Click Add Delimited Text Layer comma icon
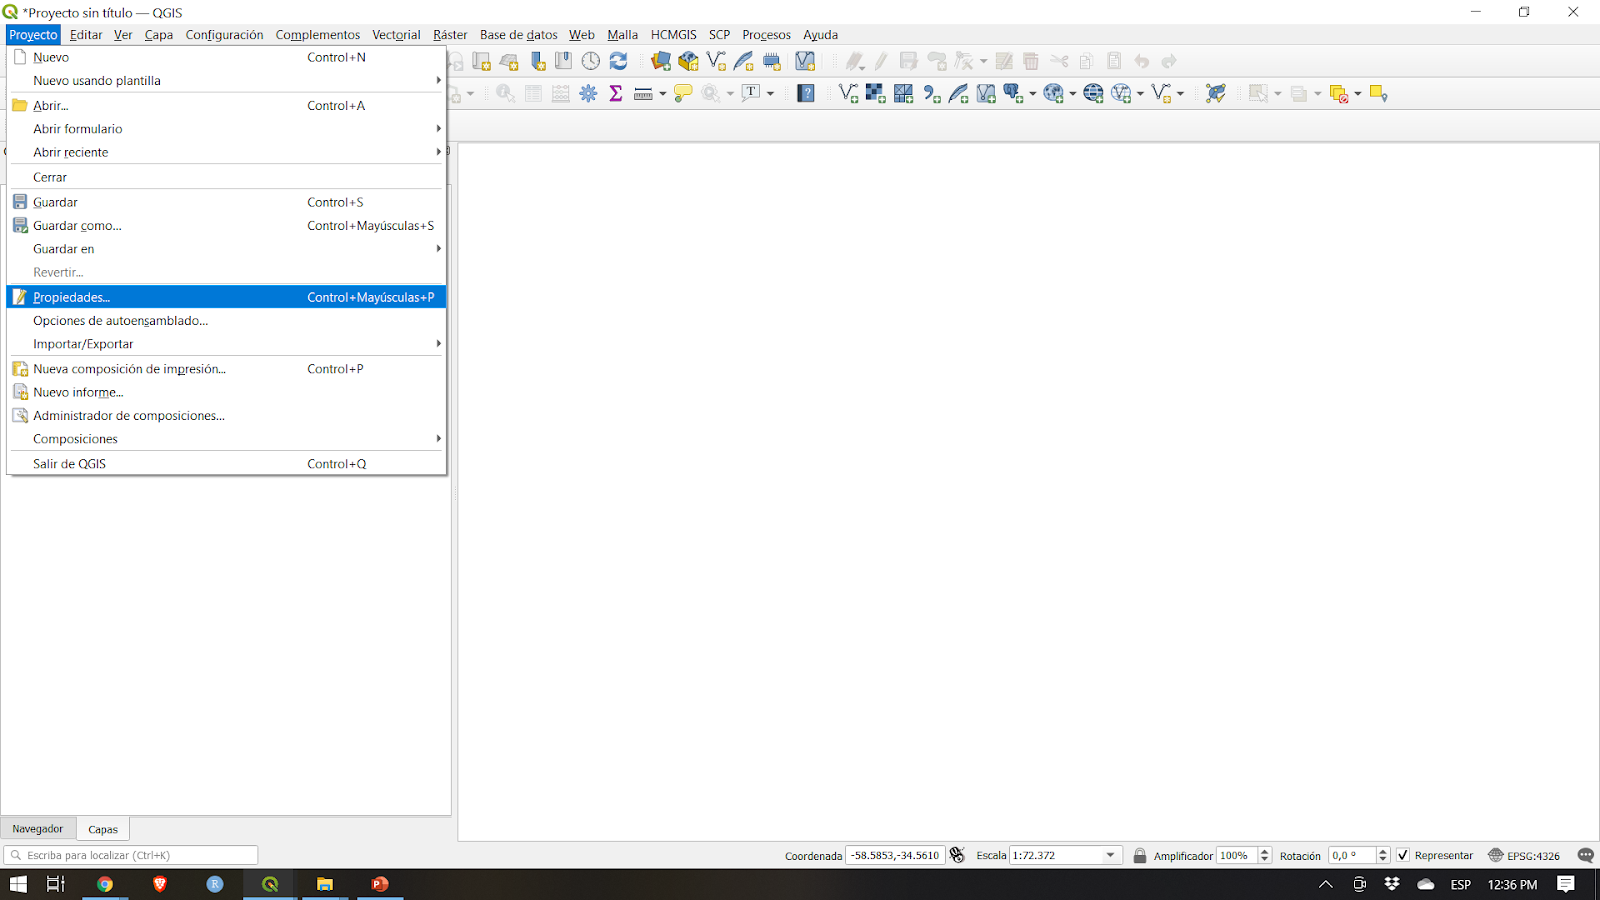Screen dimensions: 1600x900 click(931, 93)
